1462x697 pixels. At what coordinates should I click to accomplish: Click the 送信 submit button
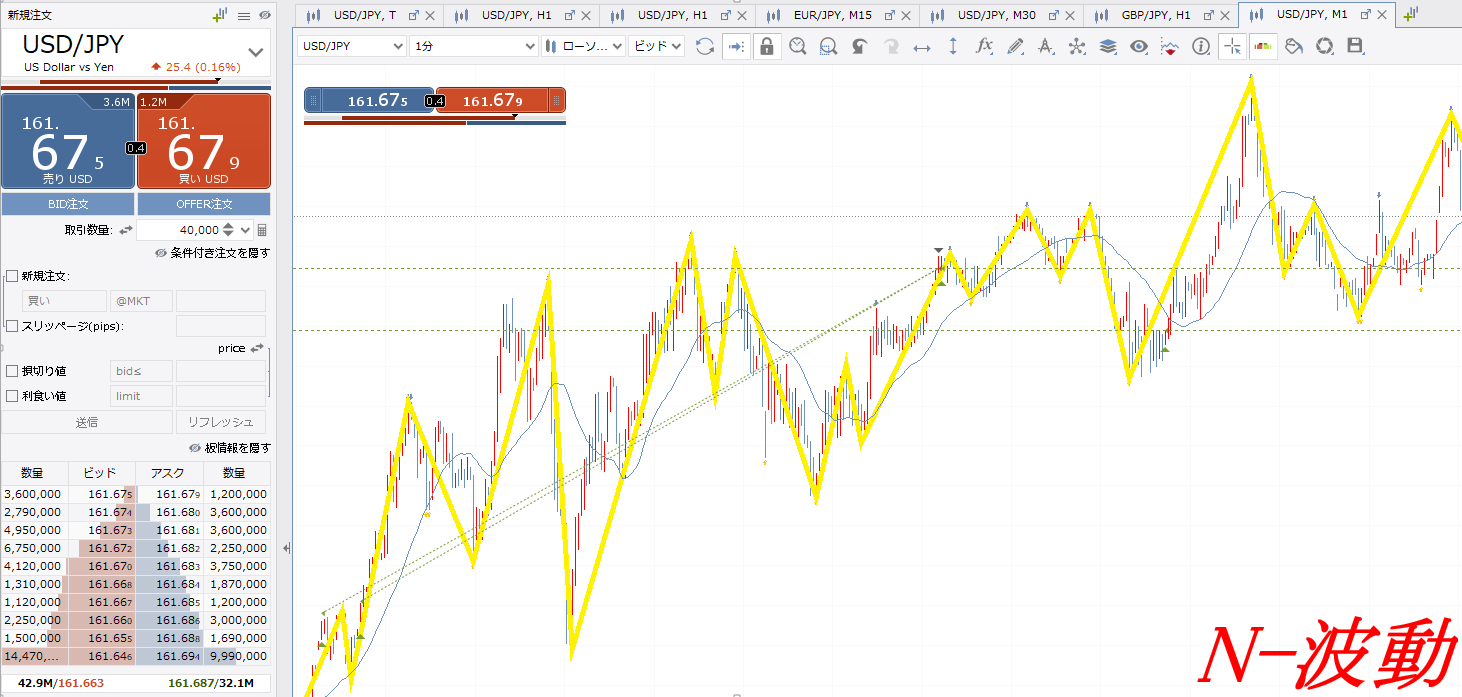pos(87,422)
